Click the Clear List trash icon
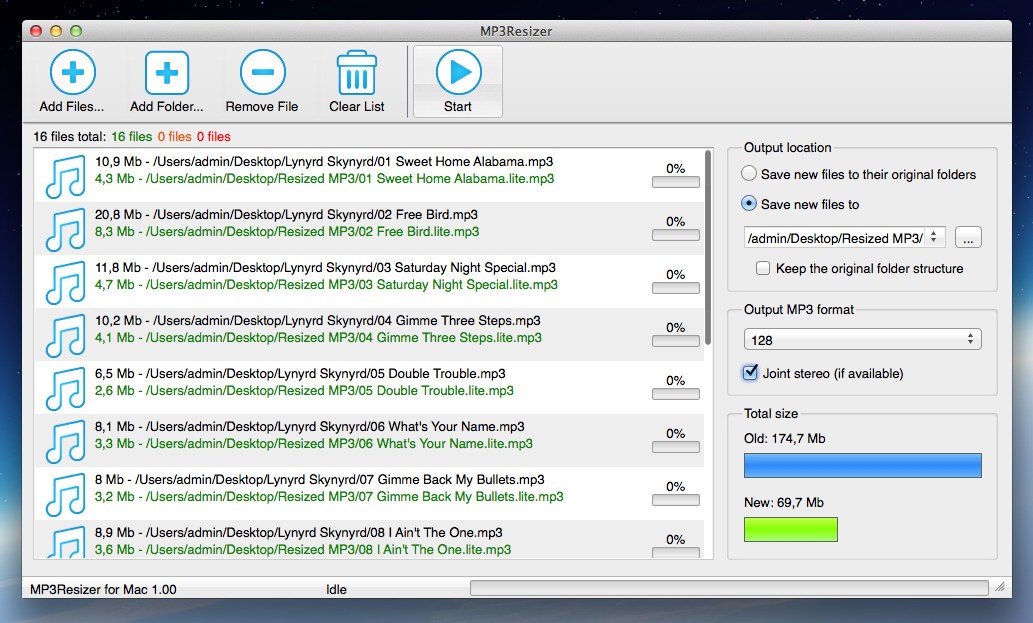The image size is (1033, 623). [357, 73]
